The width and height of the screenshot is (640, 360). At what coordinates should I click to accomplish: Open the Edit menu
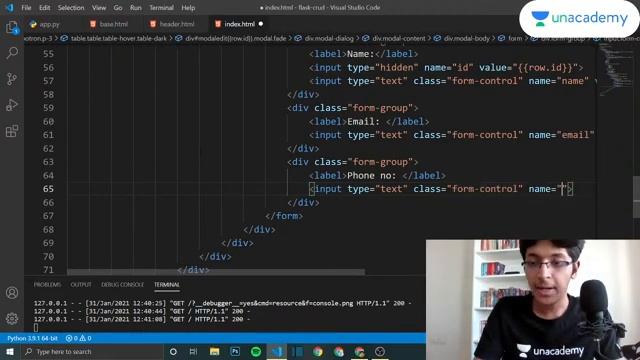pyautogui.click(x=44, y=8)
